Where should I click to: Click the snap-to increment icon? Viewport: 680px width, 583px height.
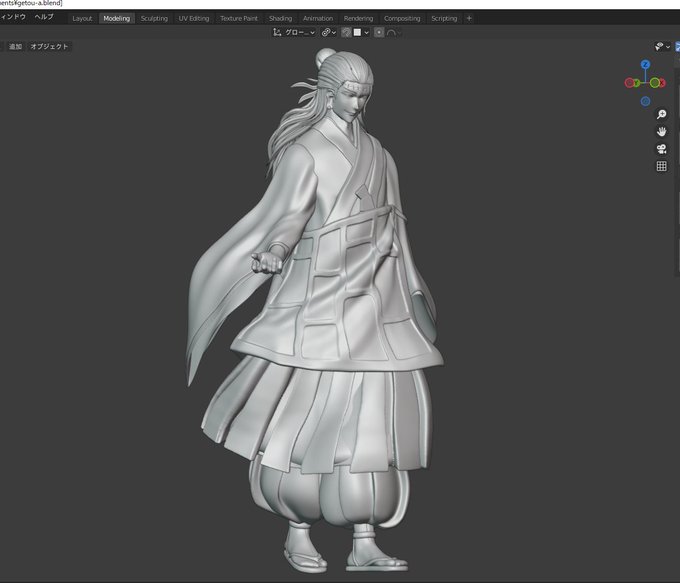(357, 33)
